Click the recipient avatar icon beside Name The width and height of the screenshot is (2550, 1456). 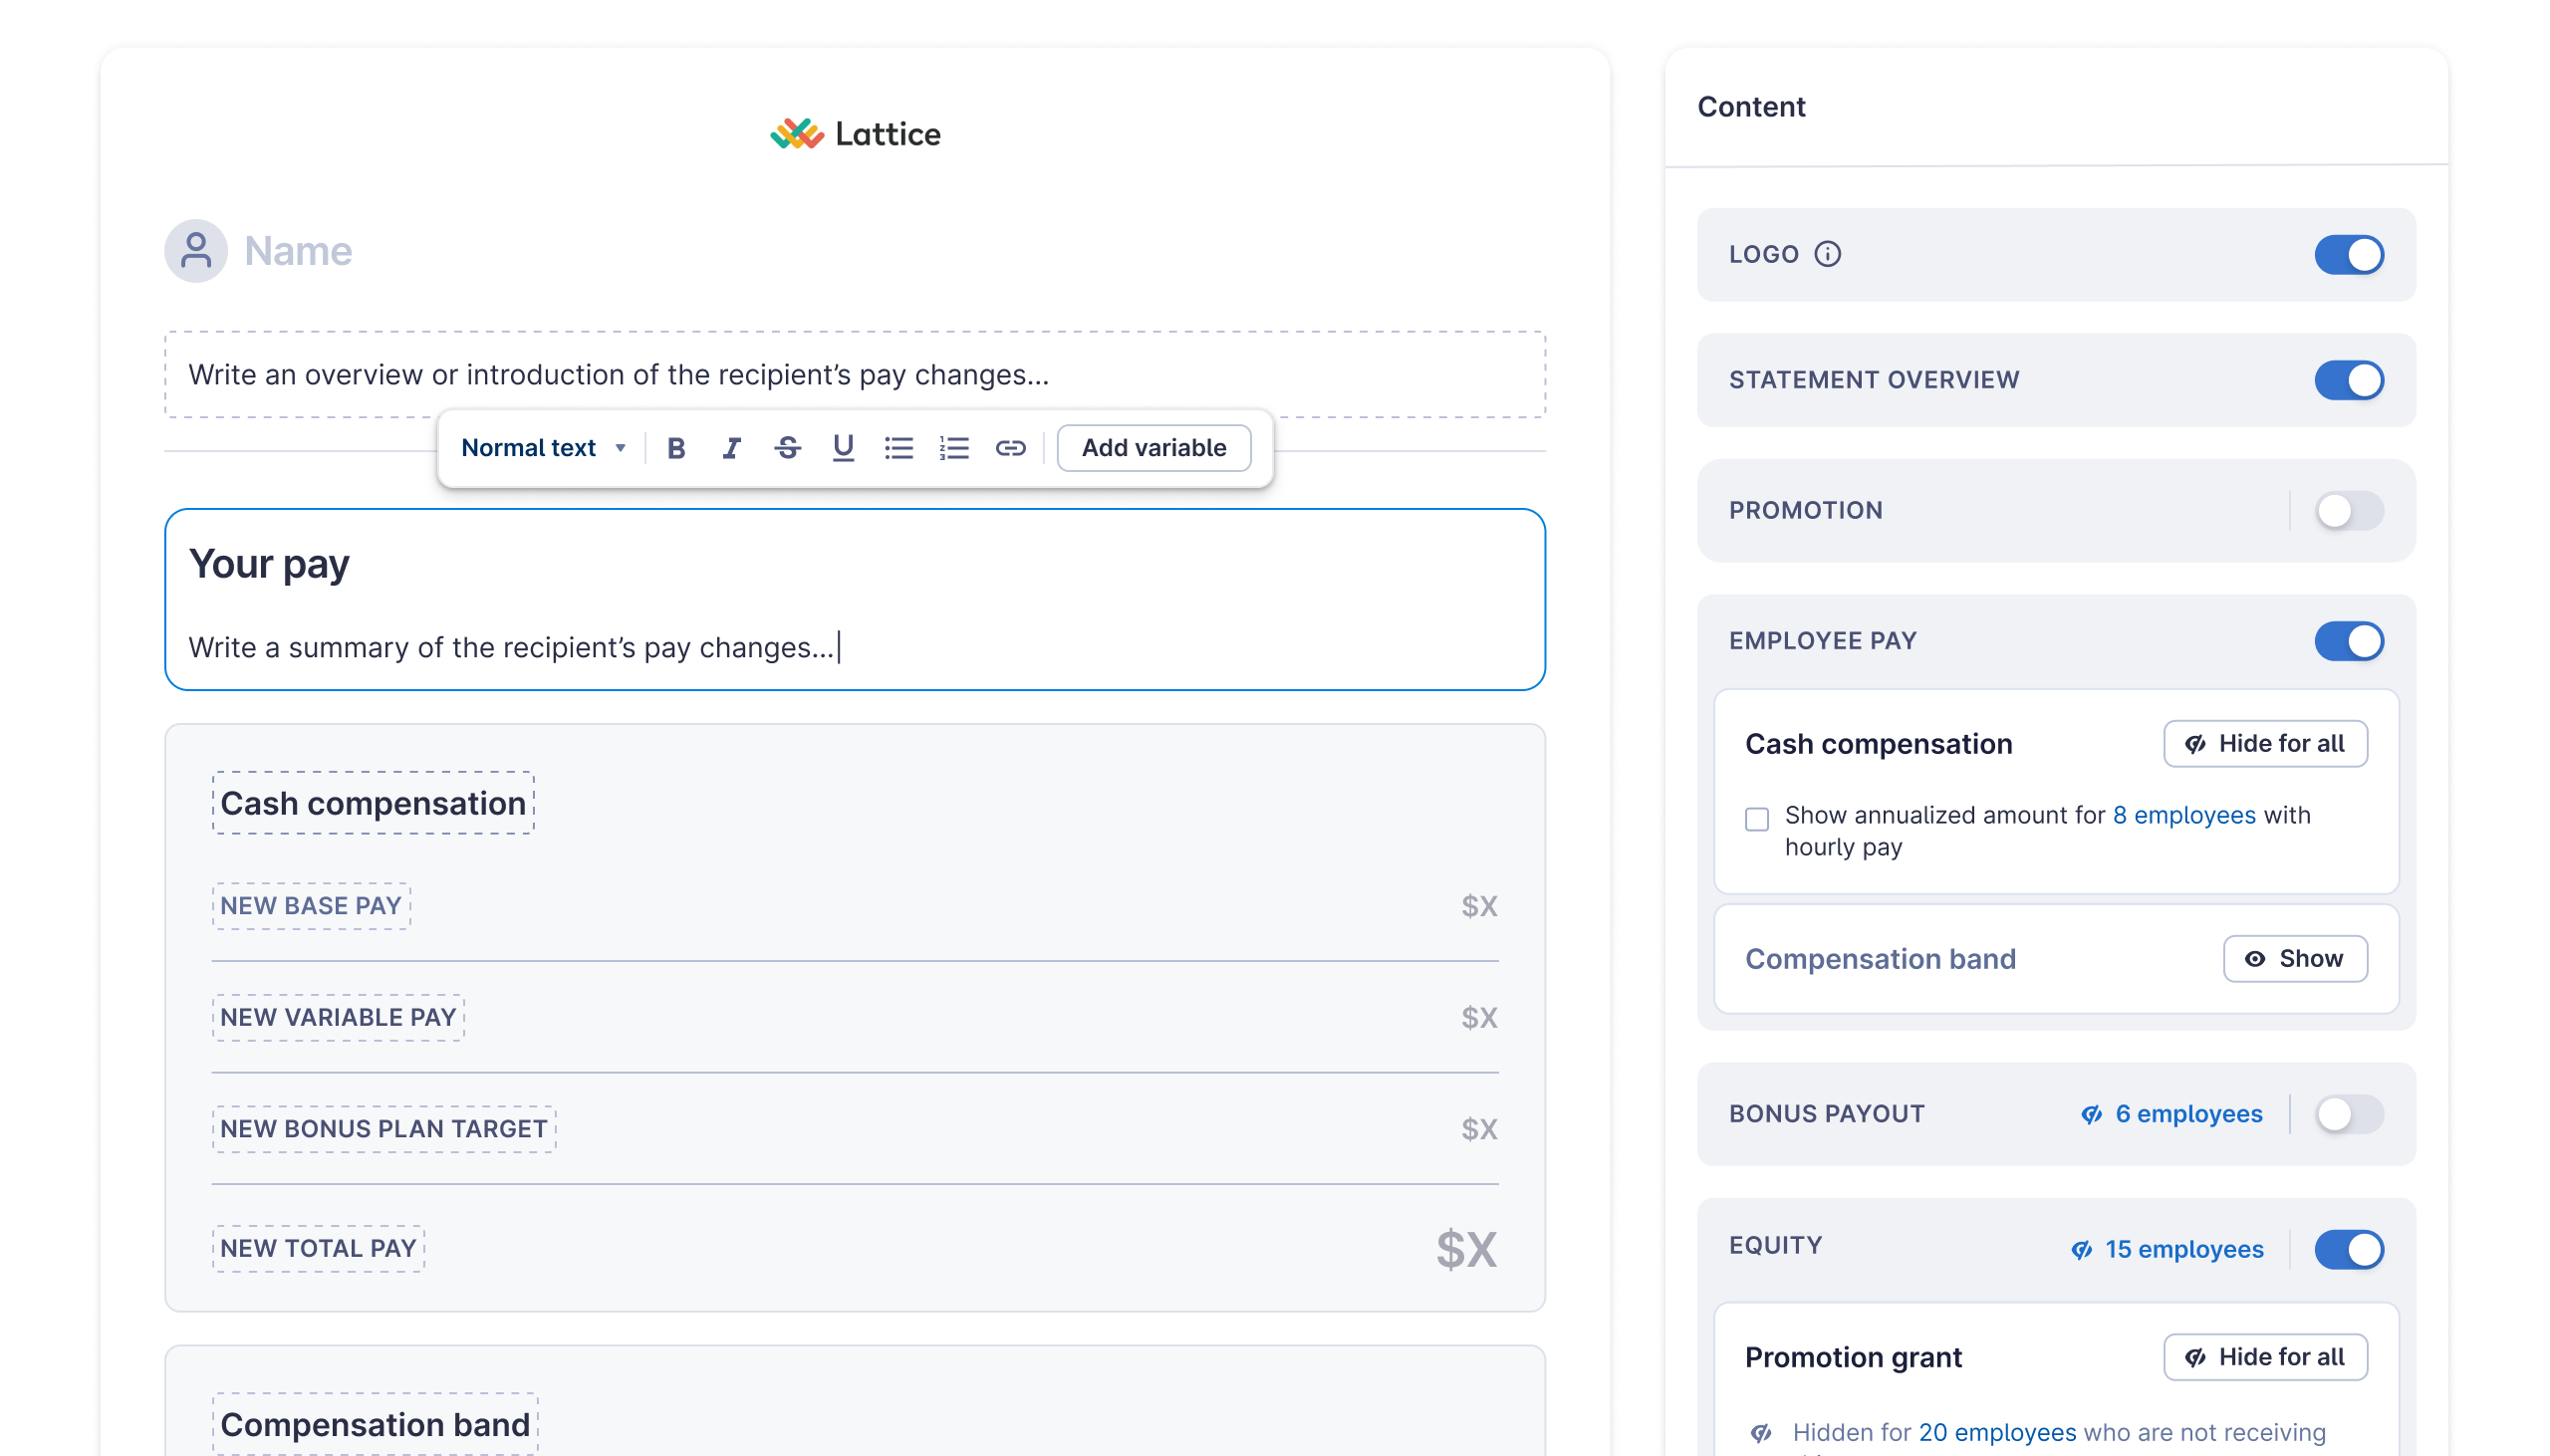coord(196,251)
